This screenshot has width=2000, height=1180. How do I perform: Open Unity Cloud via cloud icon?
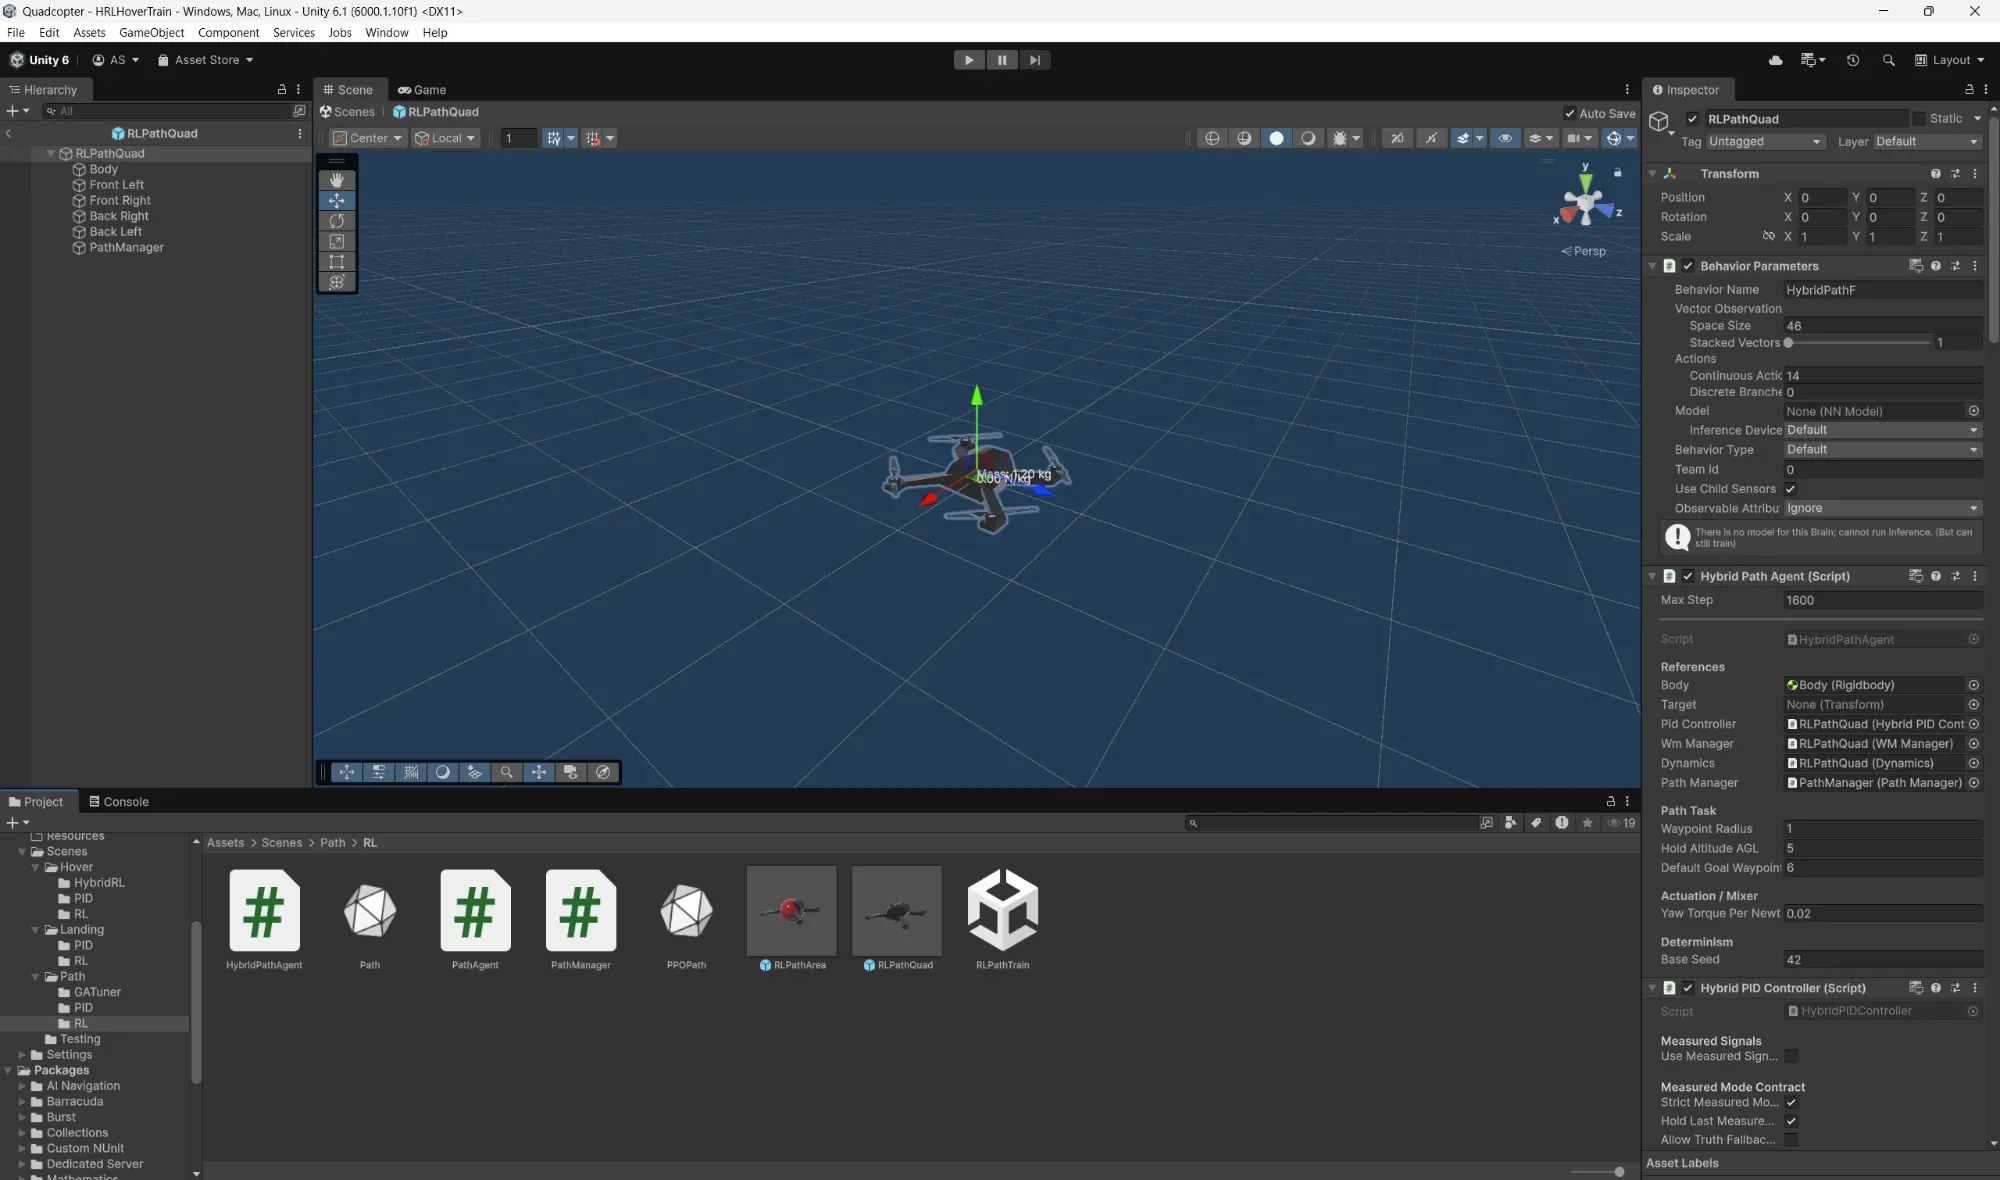click(x=1776, y=60)
